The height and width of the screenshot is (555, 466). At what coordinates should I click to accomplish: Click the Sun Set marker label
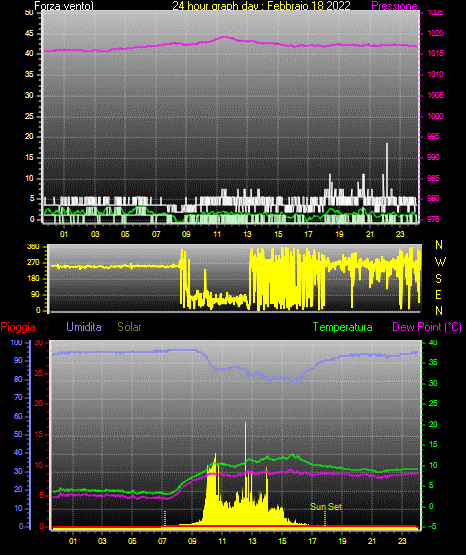point(326,507)
